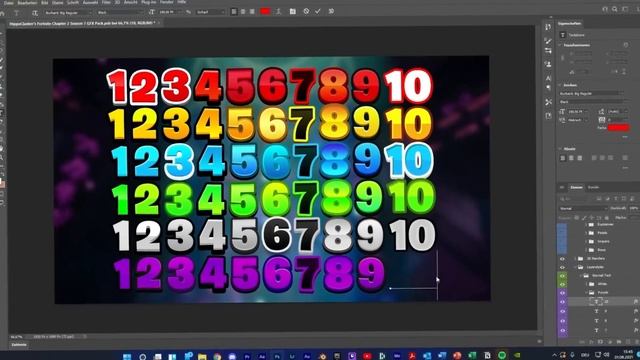Left-align text in the options bar
The image size is (640, 360).
click(x=234, y=12)
